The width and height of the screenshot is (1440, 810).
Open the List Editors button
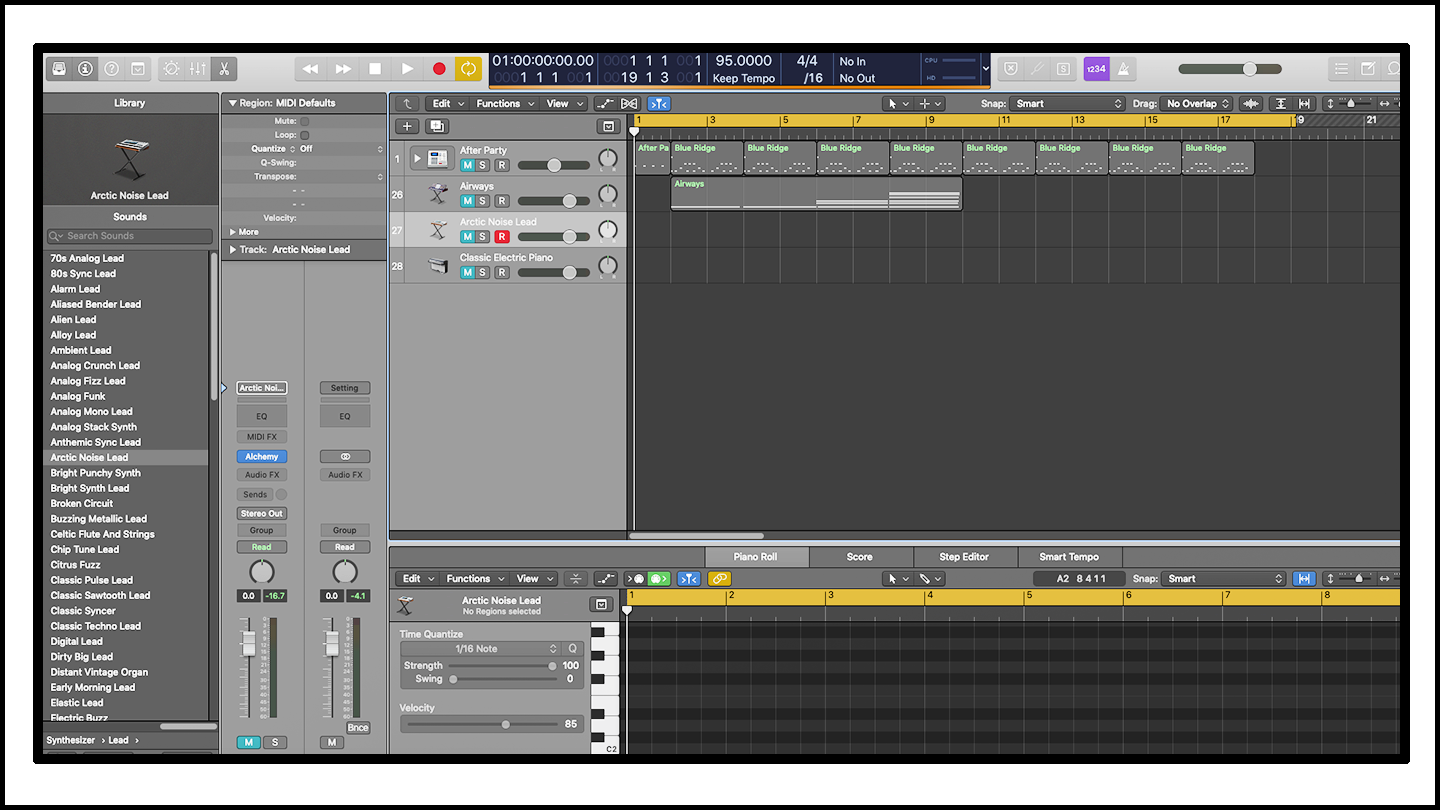(x=1341, y=69)
